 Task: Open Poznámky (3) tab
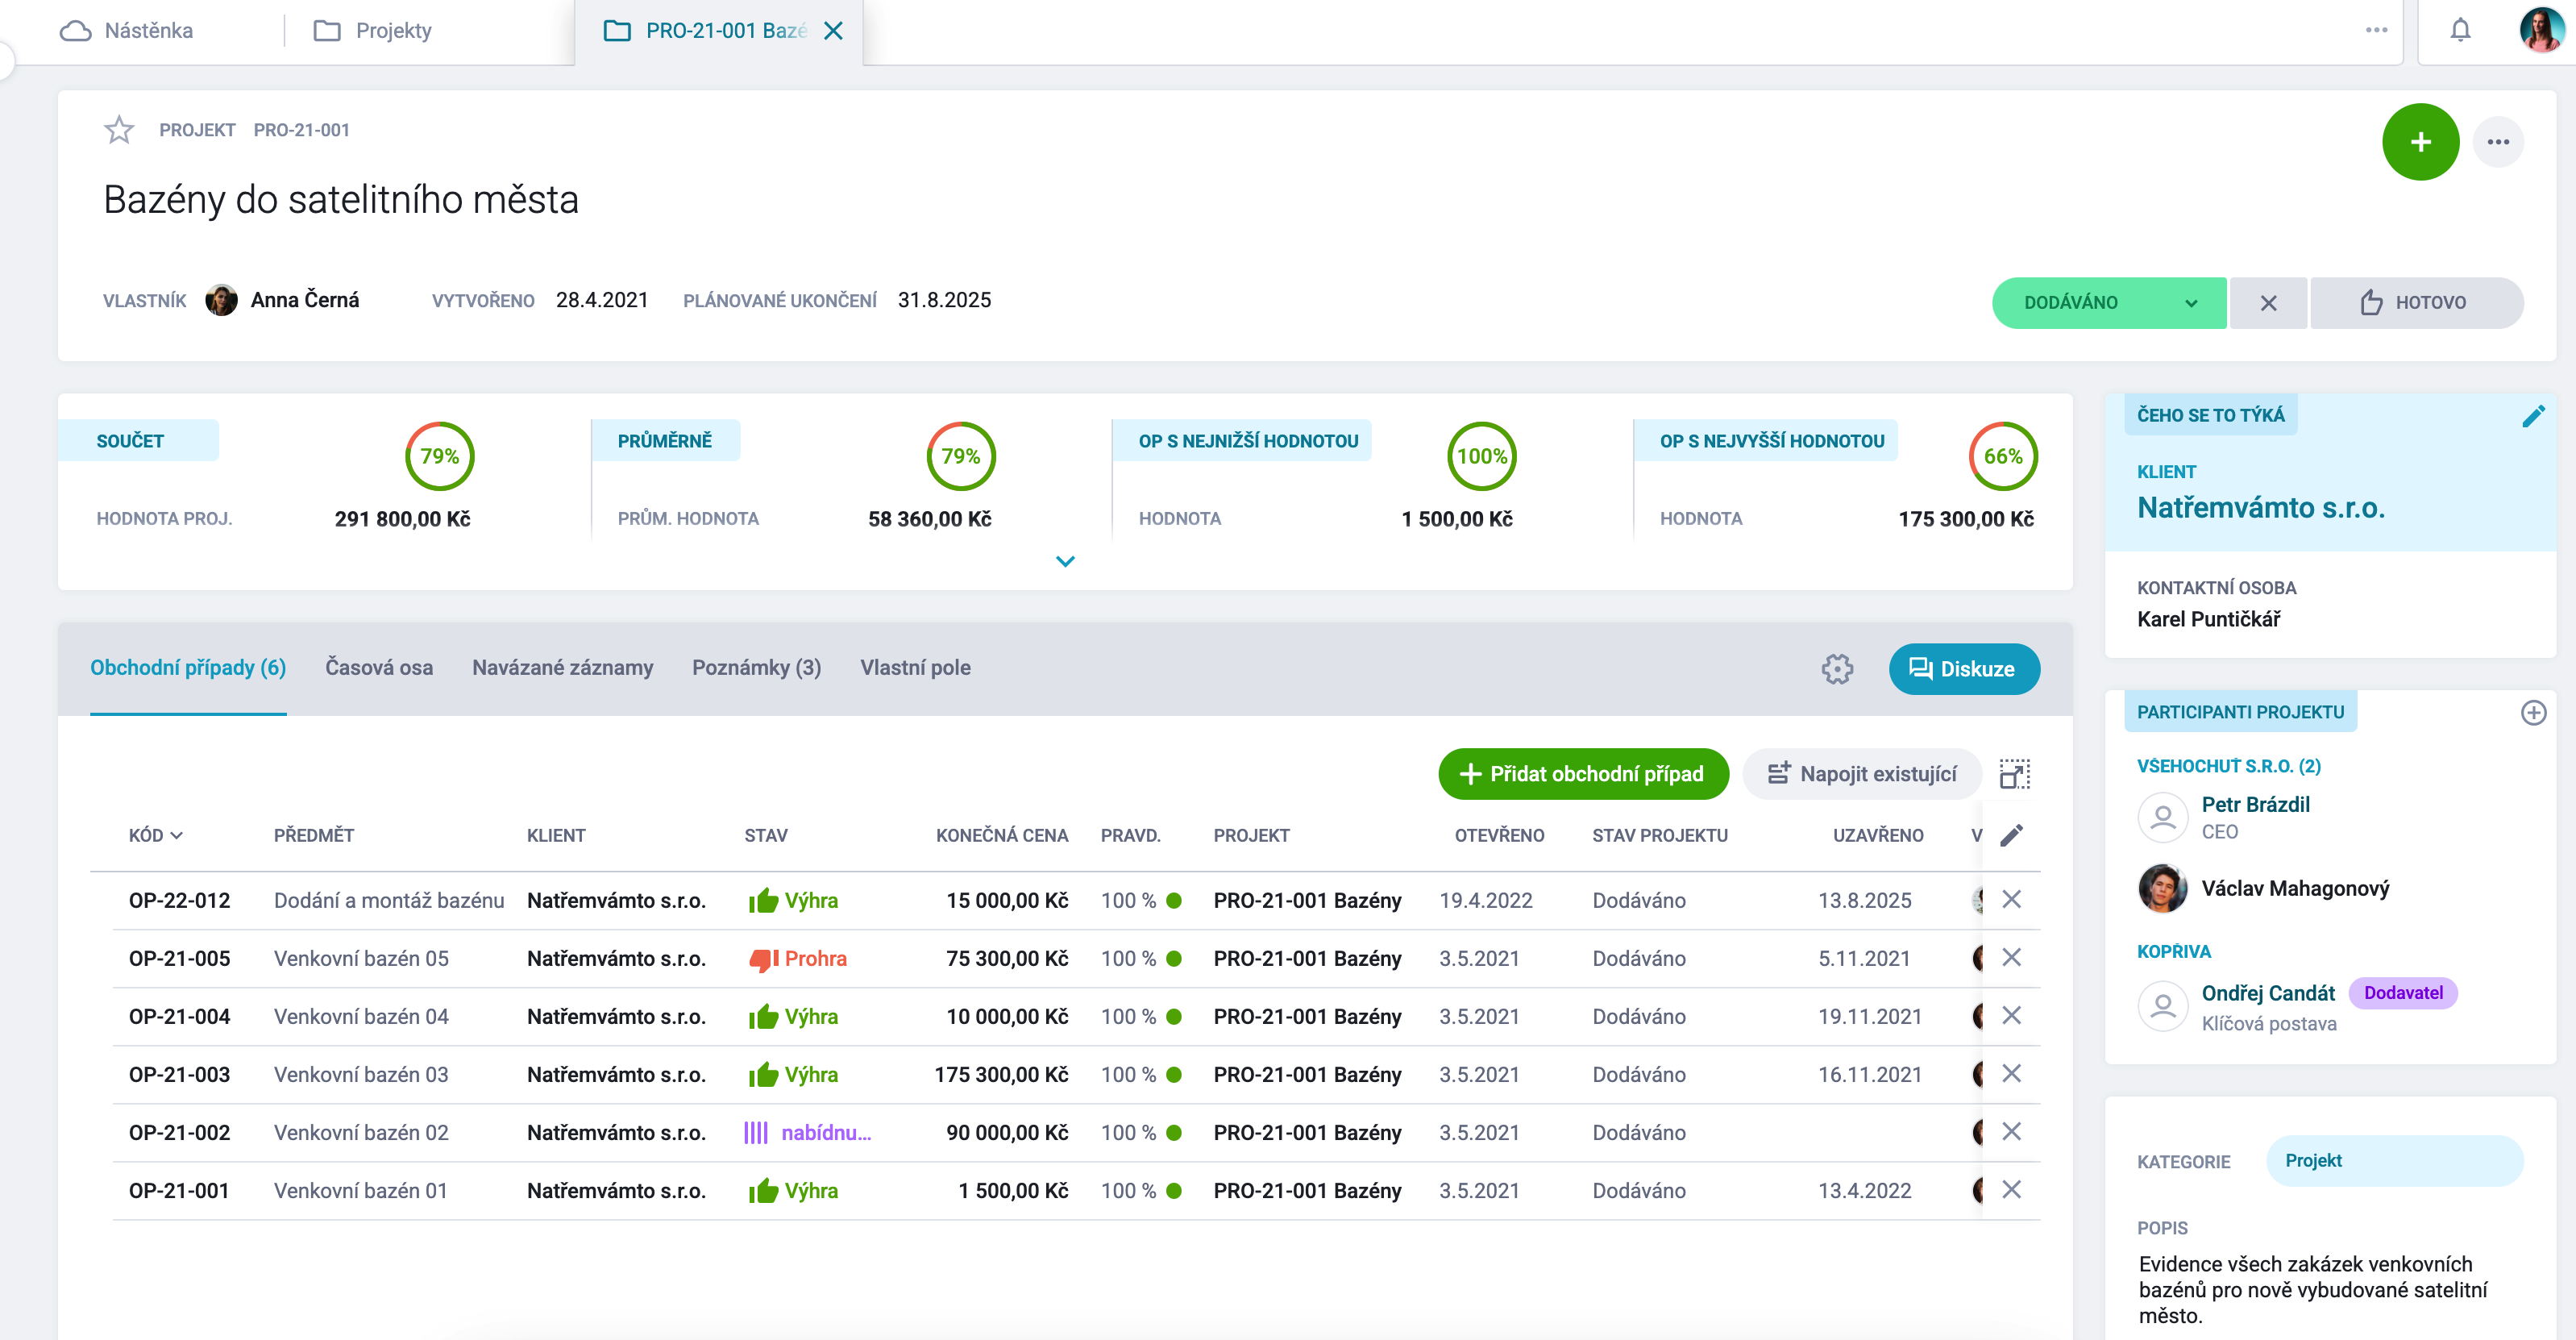coord(756,668)
